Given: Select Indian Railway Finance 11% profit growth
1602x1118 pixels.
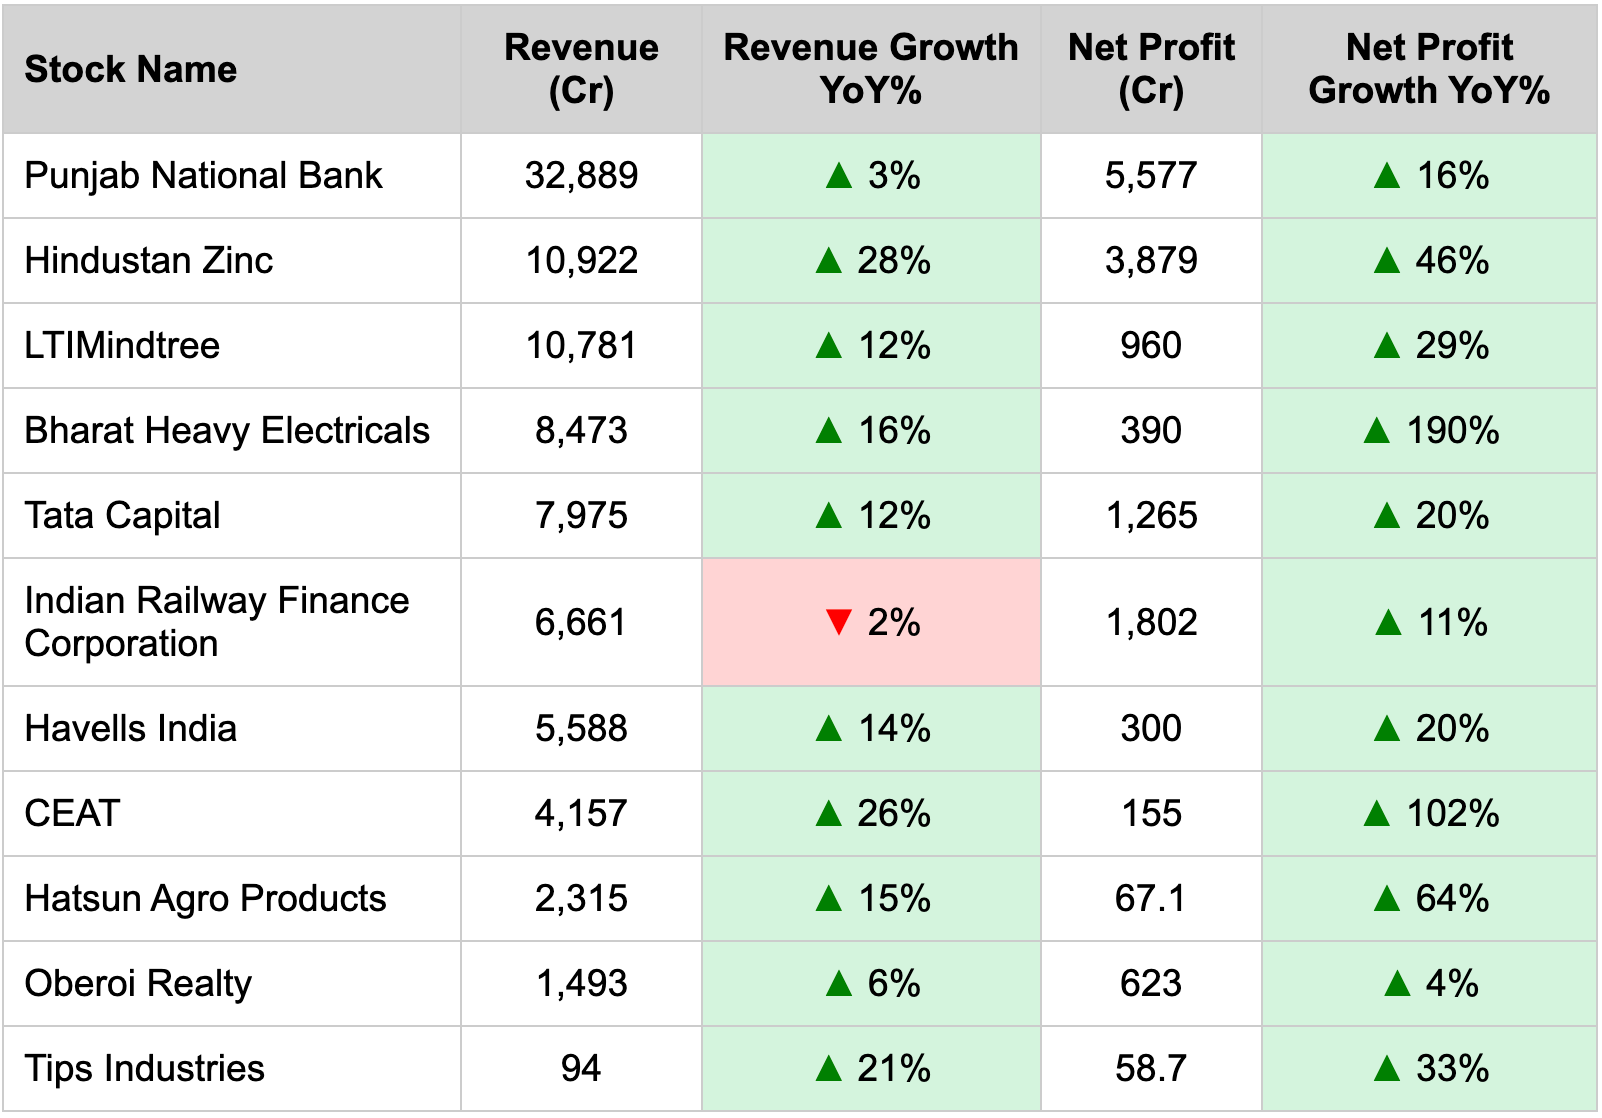Looking at the screenshot, I should click(1429, 622).
